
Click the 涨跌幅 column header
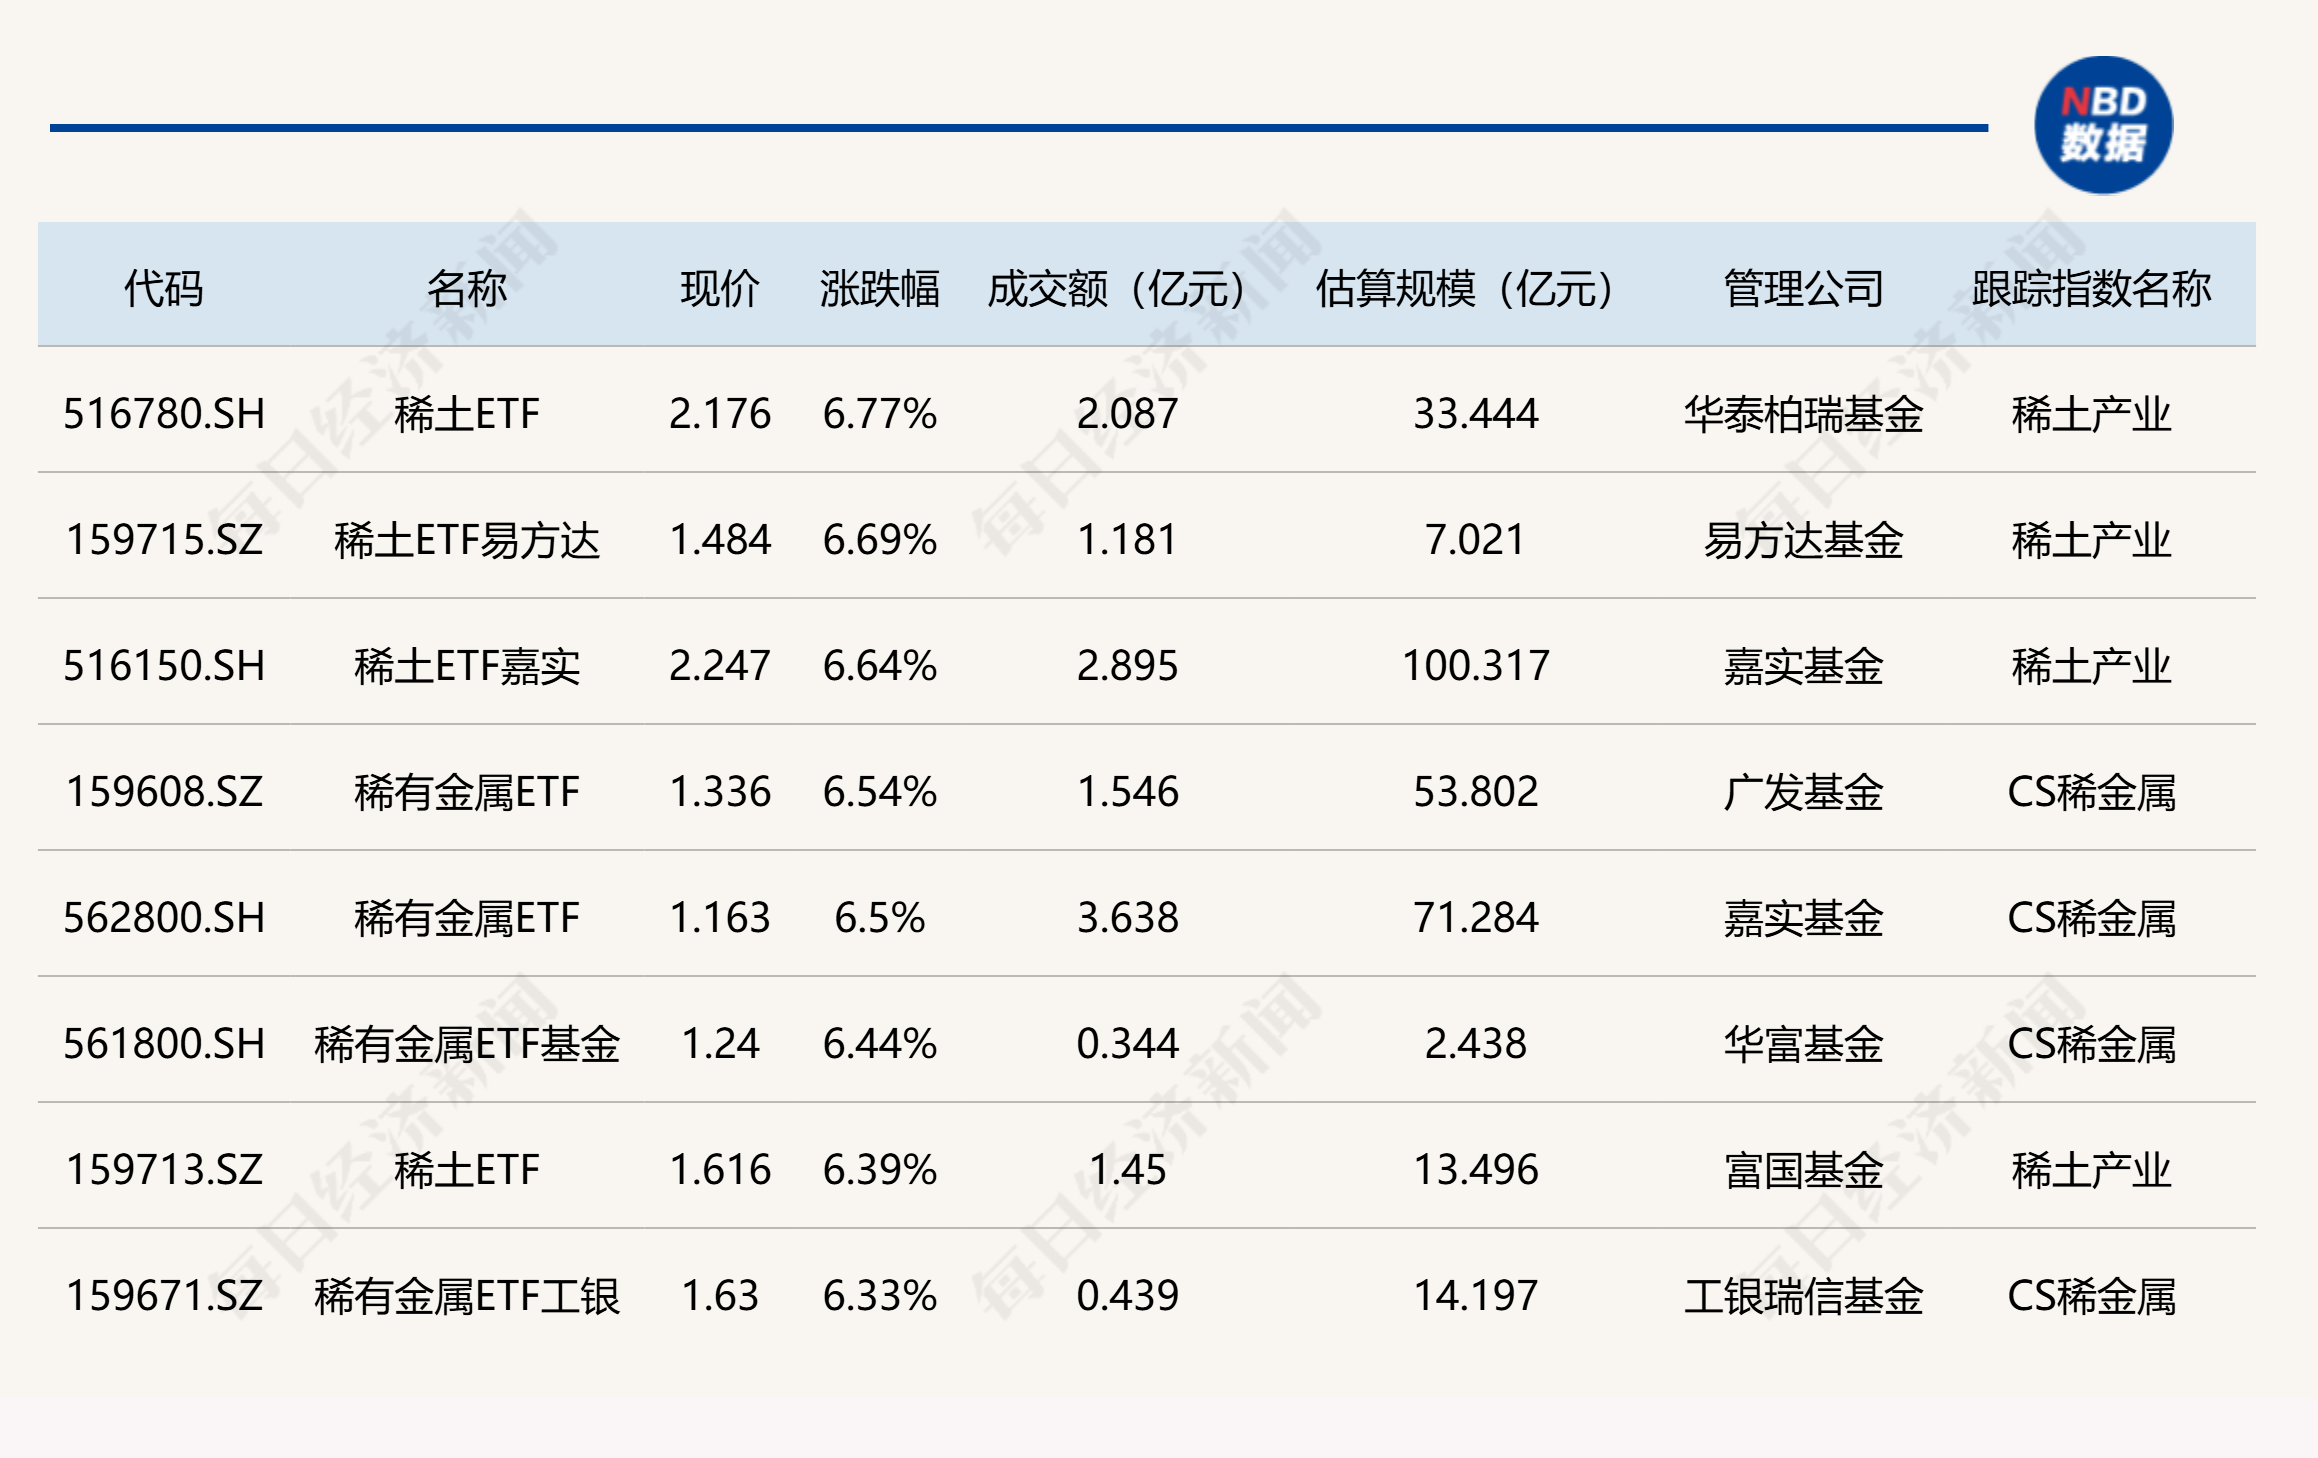(x=879, y=288)
